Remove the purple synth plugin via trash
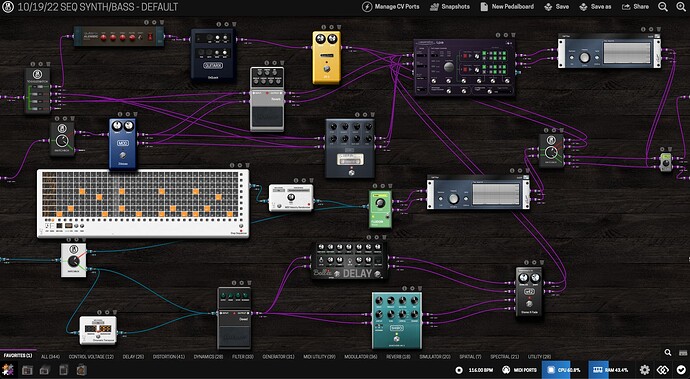Image resolution: width=690 pixels, height=379 pixels. (513, 35)
